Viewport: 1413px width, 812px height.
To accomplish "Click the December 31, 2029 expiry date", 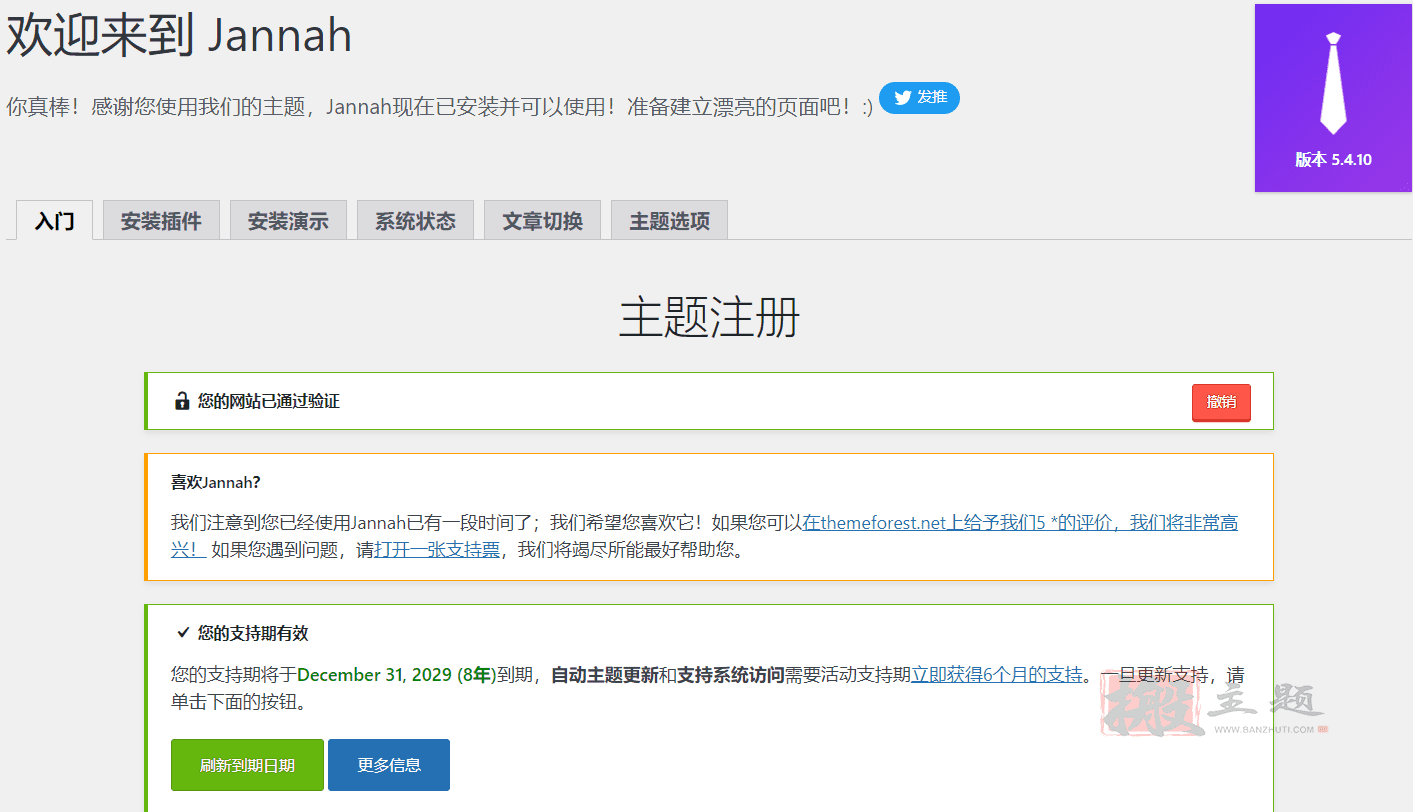I will tap(375, 674).
